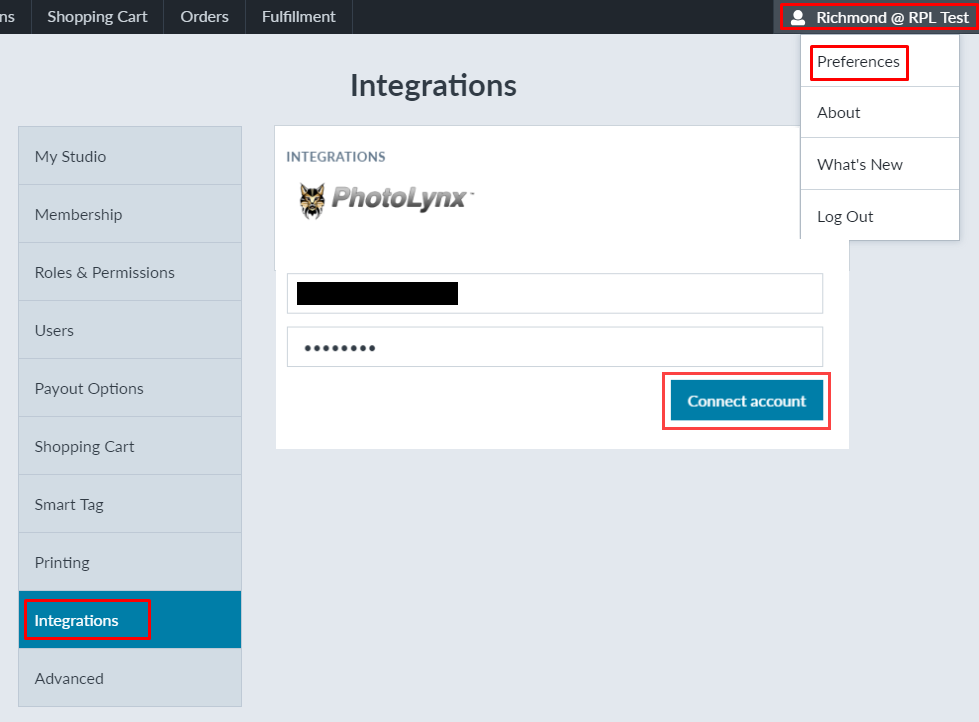Open Shopping Cart in the top navigation bar
Viewport: 979px width, 722px height.
pyautogui.click(x=97, y=17)
